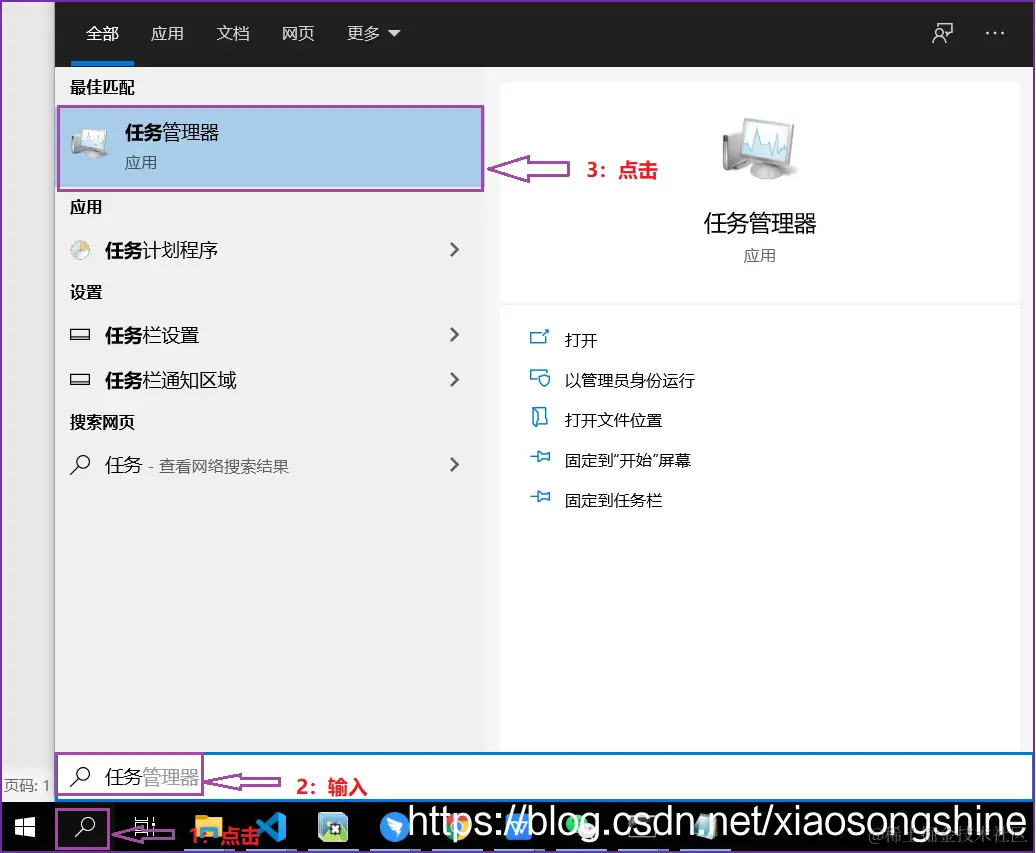The height and width of the screenshot is (853, 1036).
Task: Click the folder icon for 打开文件位置
Action: click(540, 417)
